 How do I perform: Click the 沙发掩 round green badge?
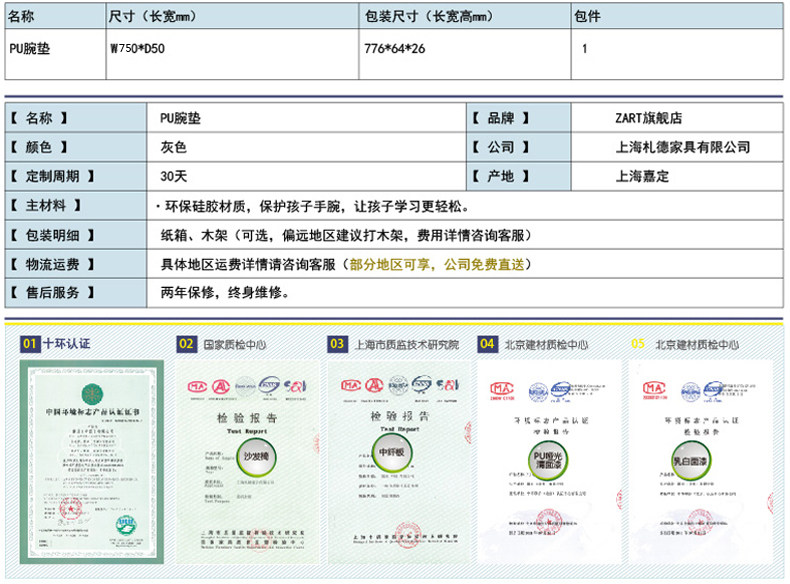coord(256,457)
